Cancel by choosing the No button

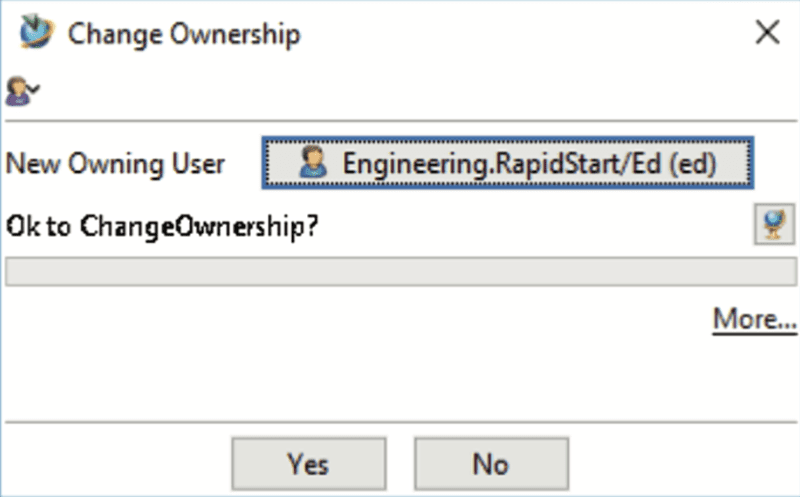coord(491,464)
